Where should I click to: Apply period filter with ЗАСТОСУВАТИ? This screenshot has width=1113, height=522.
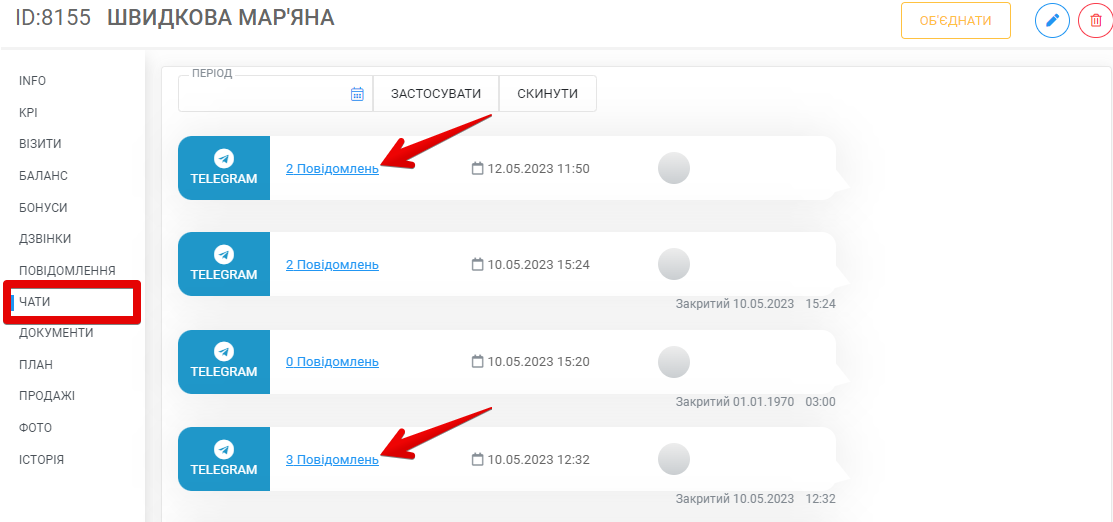pos(436,94)
